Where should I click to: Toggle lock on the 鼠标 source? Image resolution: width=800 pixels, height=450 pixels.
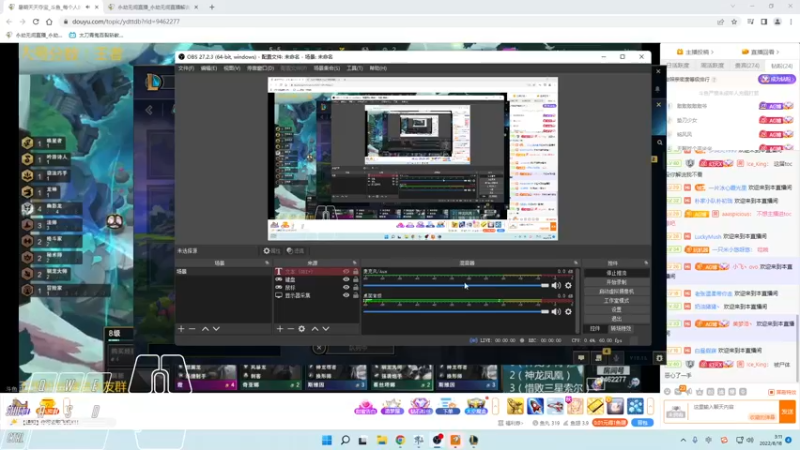(356, 287)
